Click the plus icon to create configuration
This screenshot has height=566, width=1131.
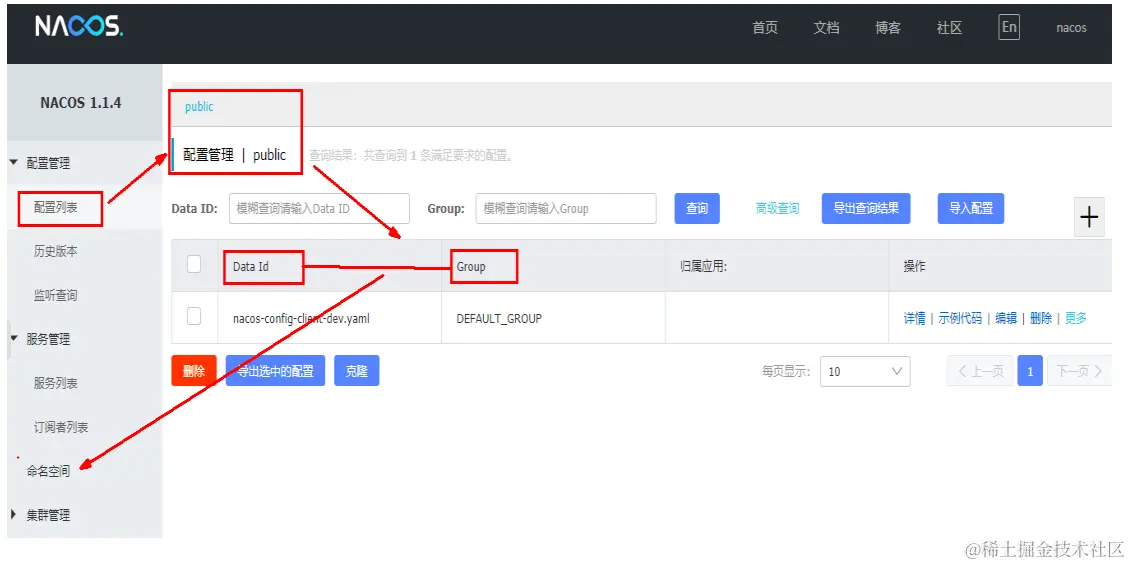click(x=1089, y=216)
